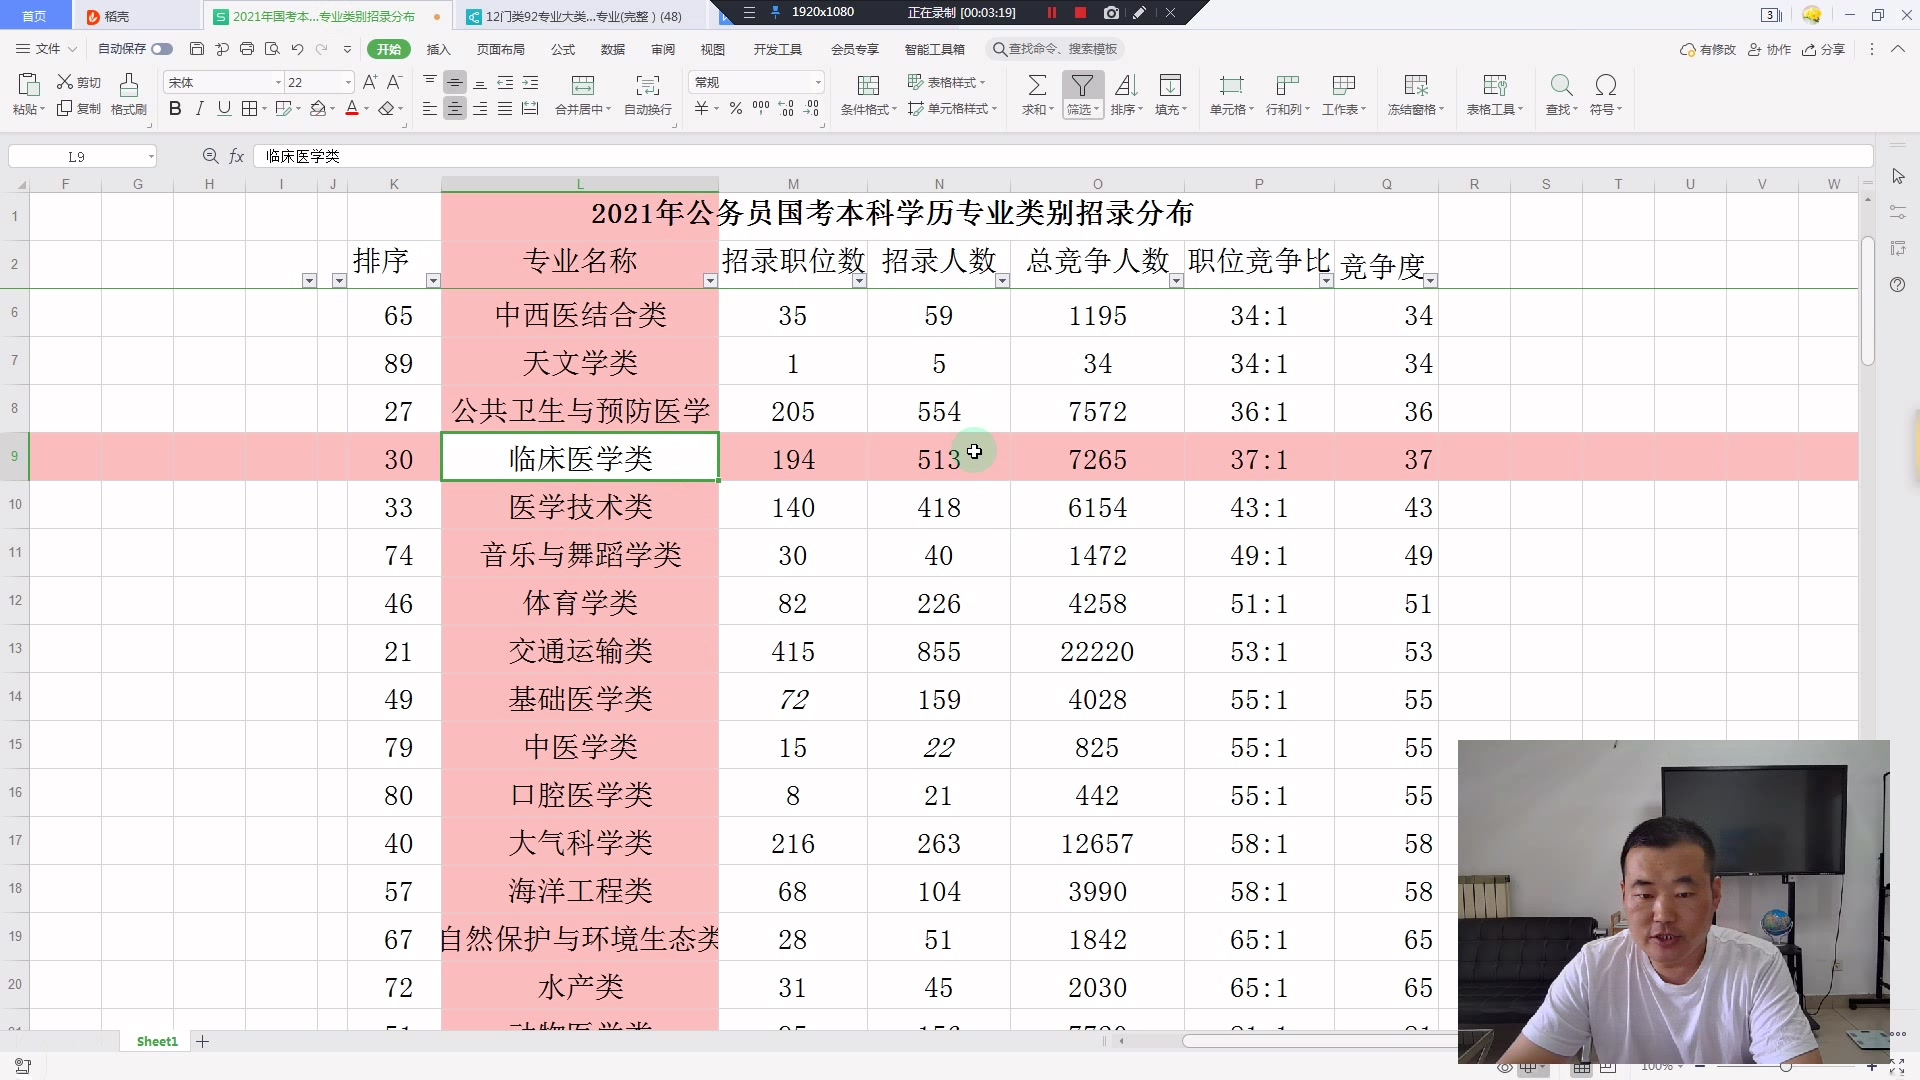The width and height of the screenshot is (1920, 1080).
Task: Click the Print icon in quick toolbar
Action: point(247,49)
